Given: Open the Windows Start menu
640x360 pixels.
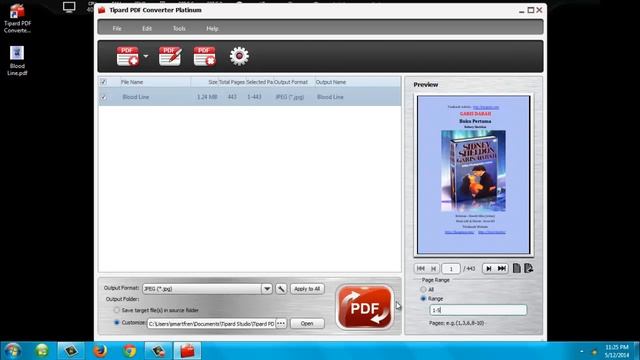Looking at the screenshot, I should (x=13, y=351).
